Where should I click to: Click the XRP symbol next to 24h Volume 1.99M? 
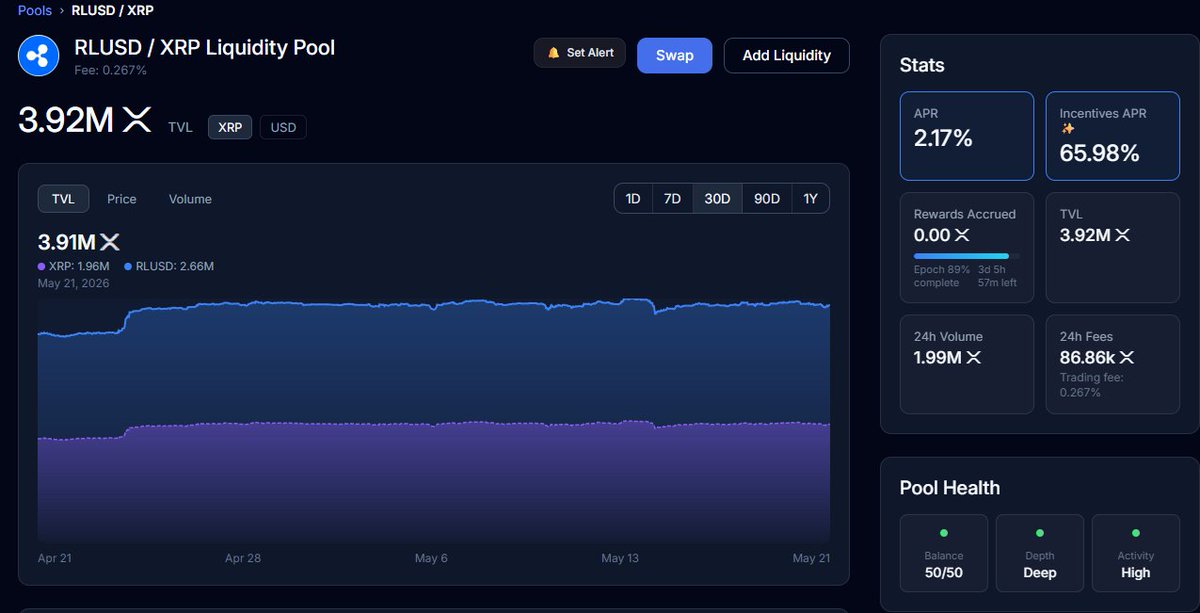pyautogui.click(x=973, y=358)
